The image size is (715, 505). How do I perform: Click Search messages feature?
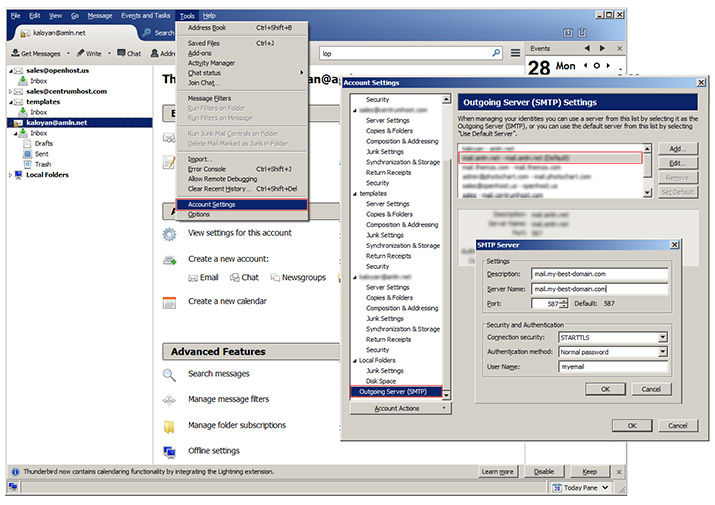point(219,374)
